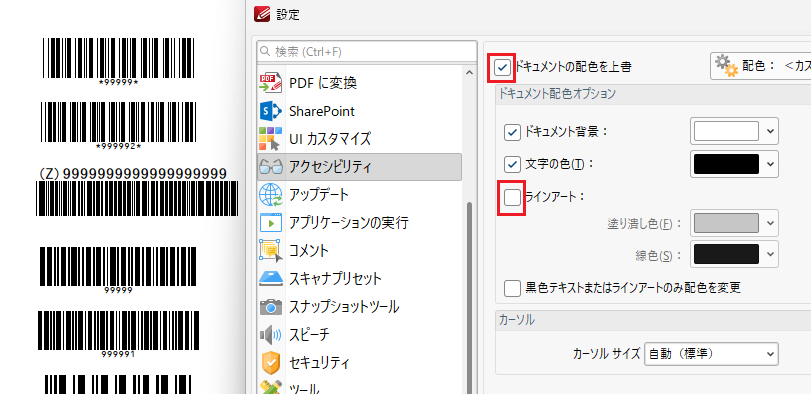Open the 文字の色 color dropdown arrow

coord(771,164)
